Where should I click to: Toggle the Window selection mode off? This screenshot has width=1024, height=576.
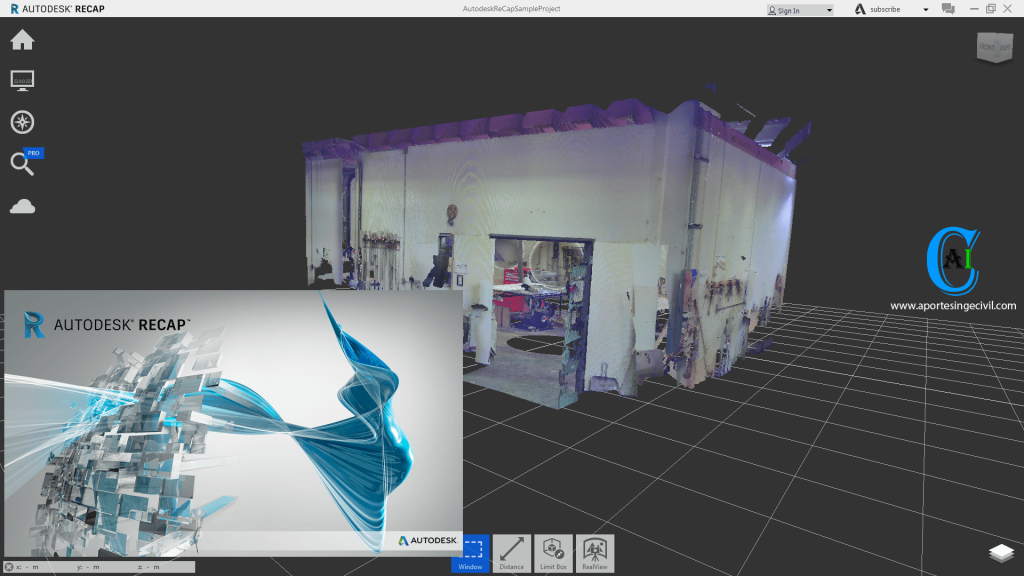pyautogui.click(x=470, y=551)
